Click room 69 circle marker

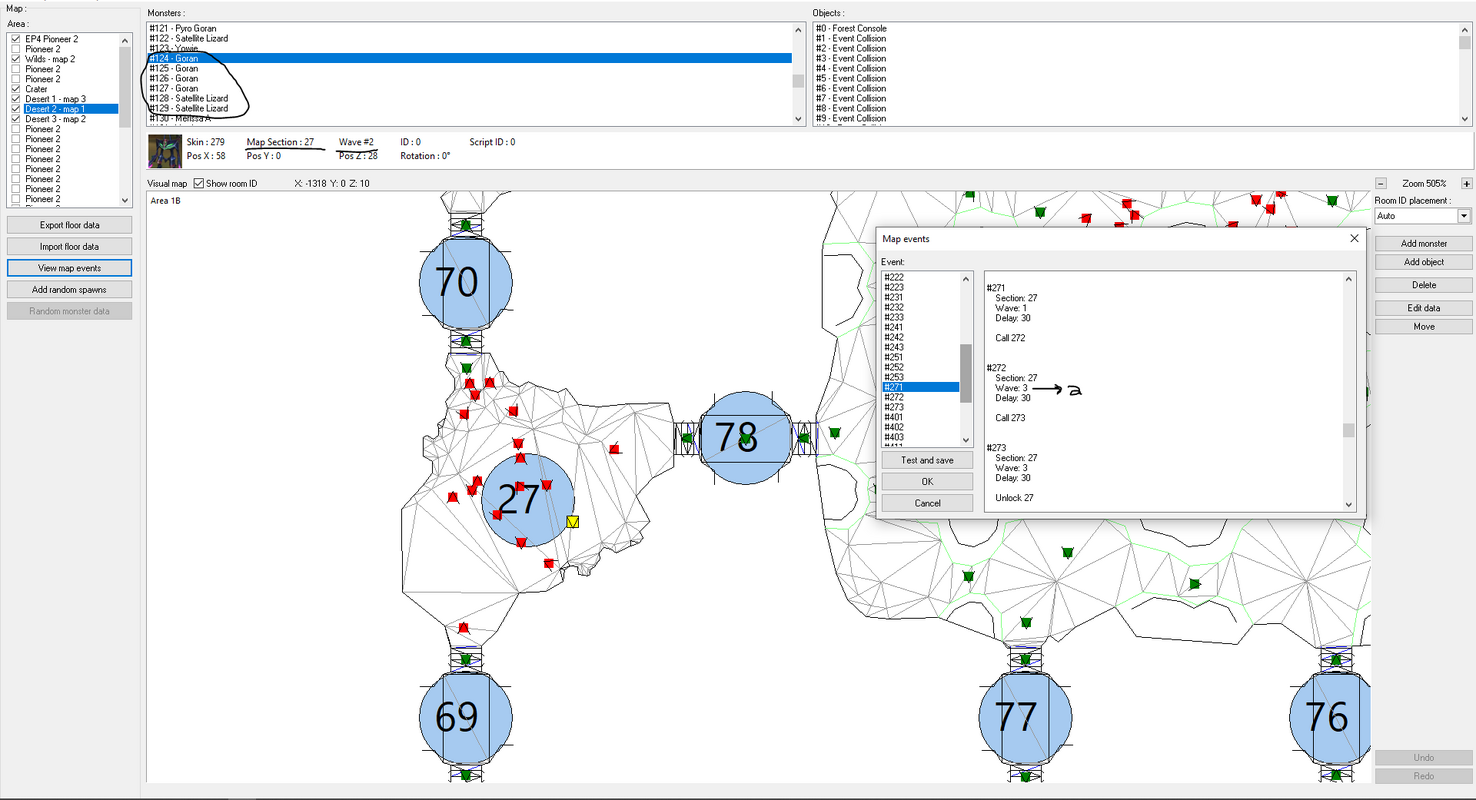[465, 716]
